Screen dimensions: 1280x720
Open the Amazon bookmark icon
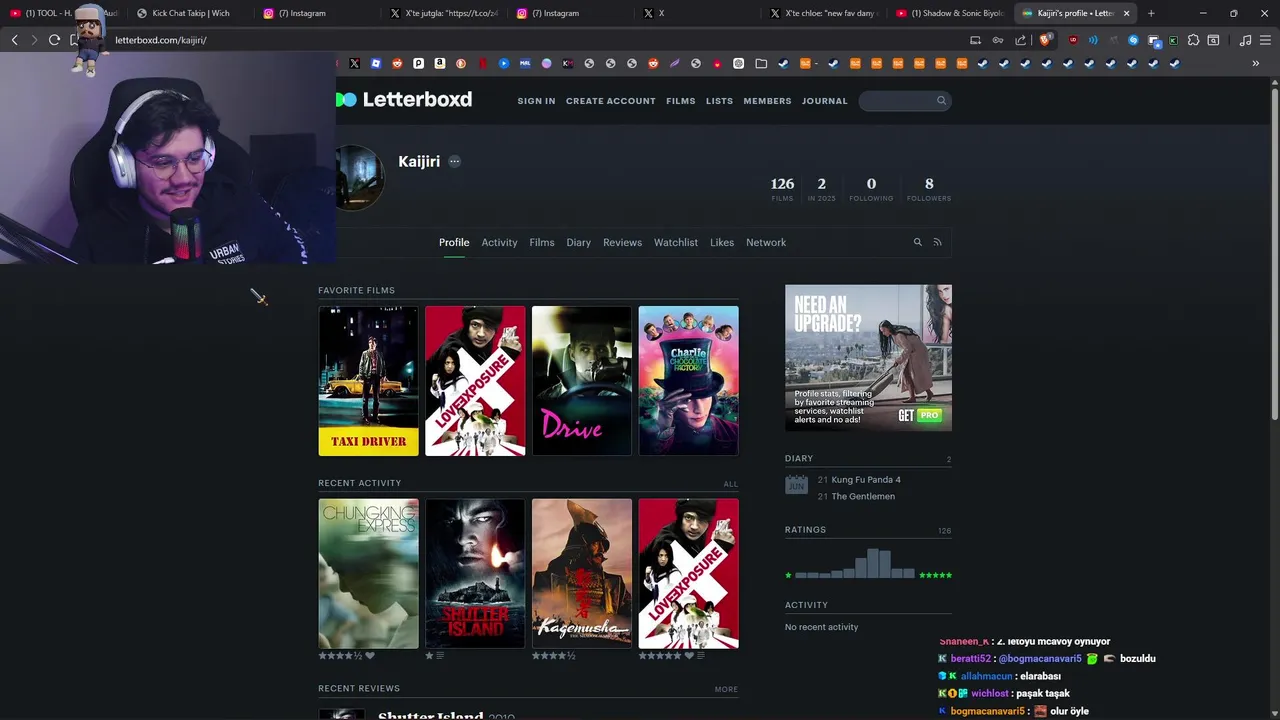click(439, 63)
